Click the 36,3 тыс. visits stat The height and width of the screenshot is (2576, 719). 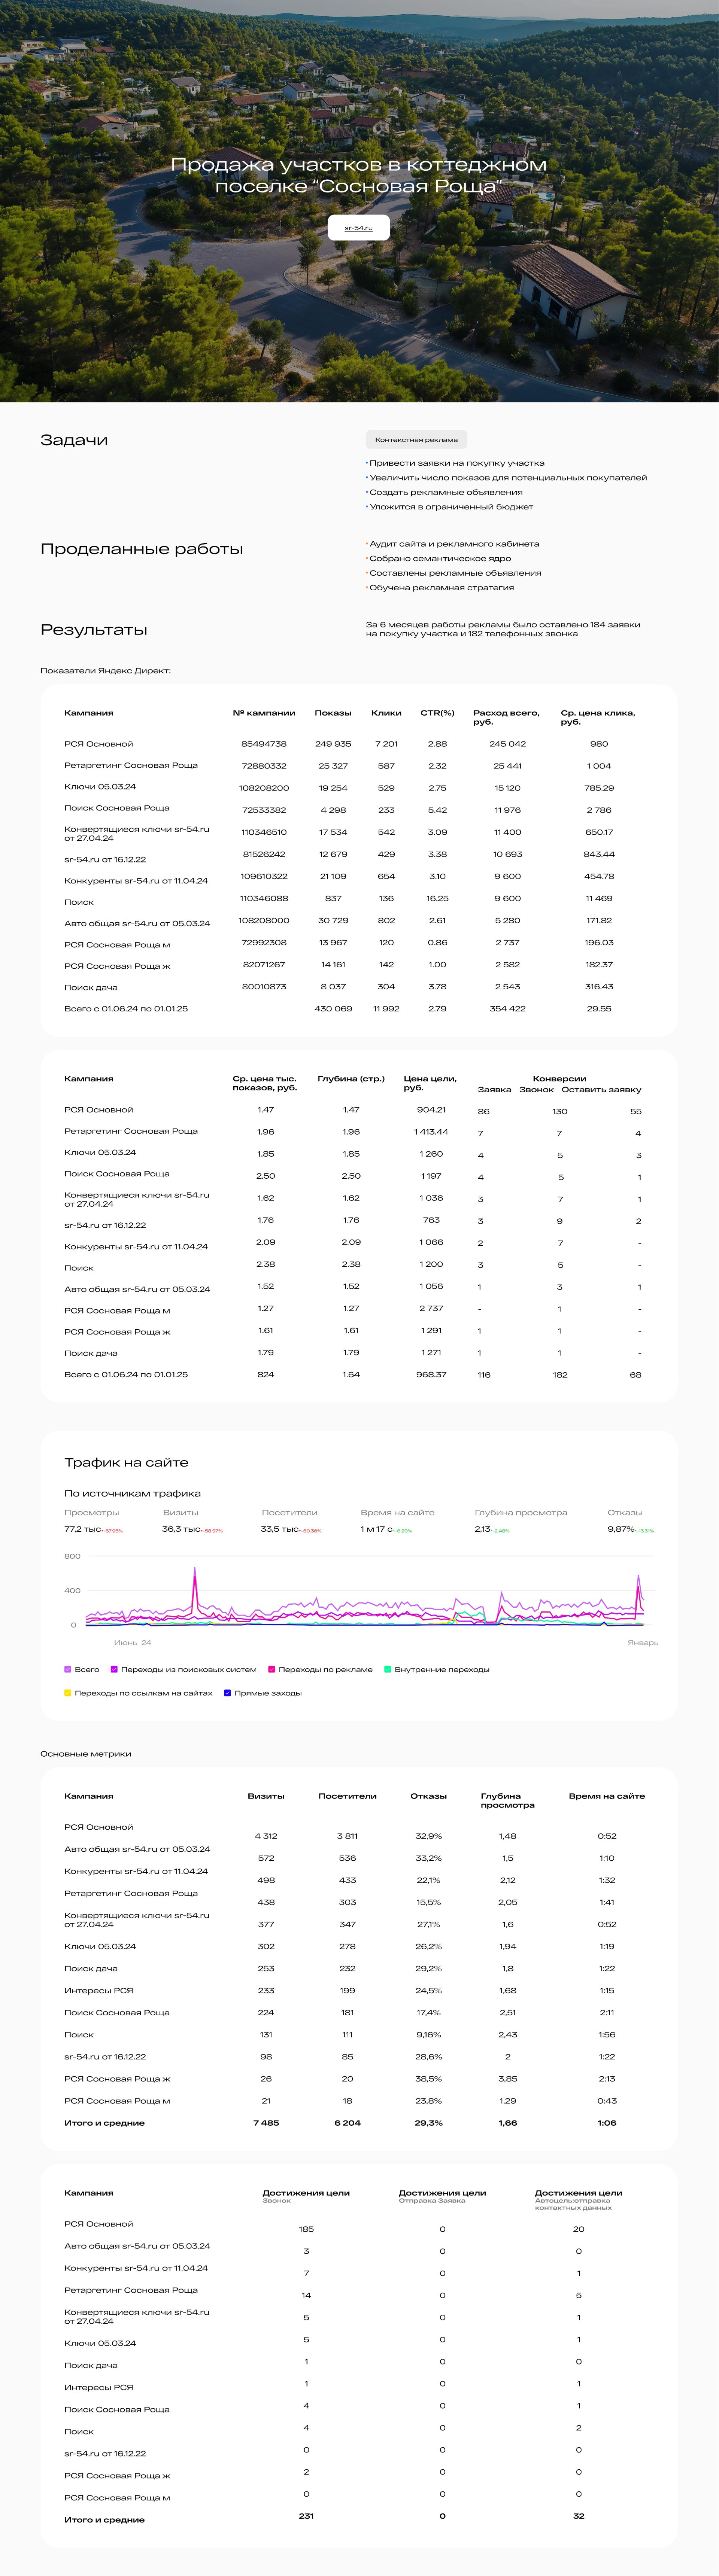(x=192, y=1529)
